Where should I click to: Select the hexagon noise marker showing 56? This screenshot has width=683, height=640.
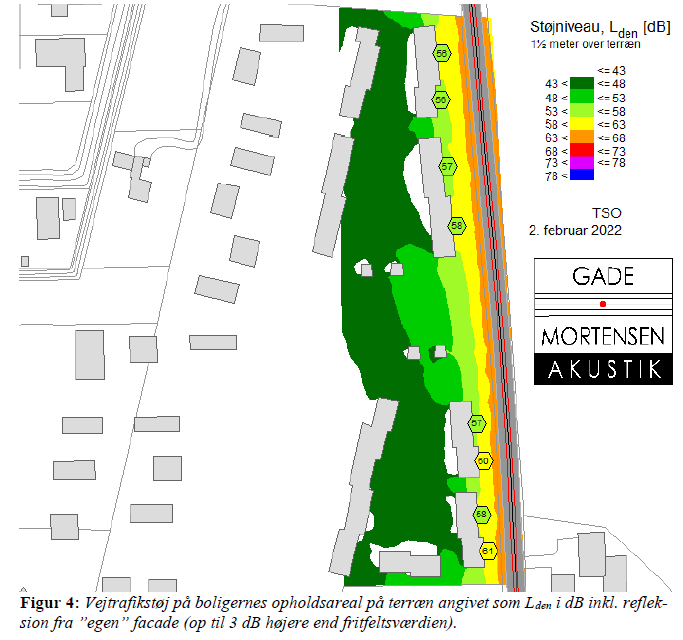point(441,99)
